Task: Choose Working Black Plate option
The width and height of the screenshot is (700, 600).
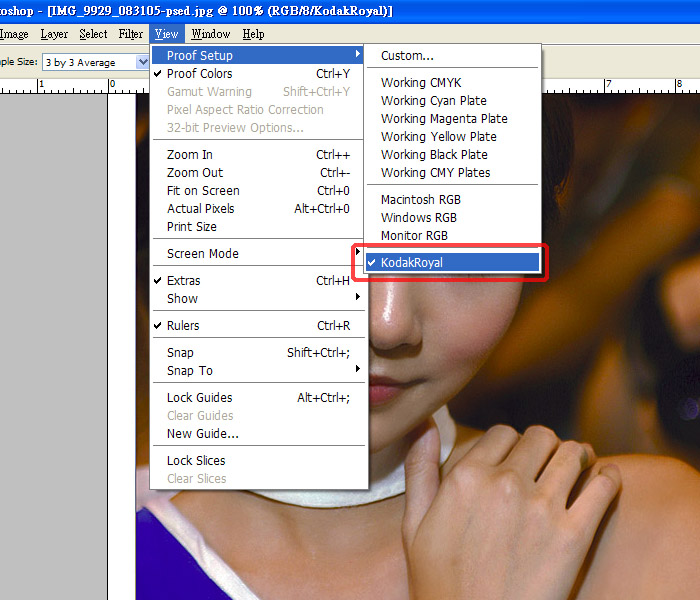Action: 434,155
